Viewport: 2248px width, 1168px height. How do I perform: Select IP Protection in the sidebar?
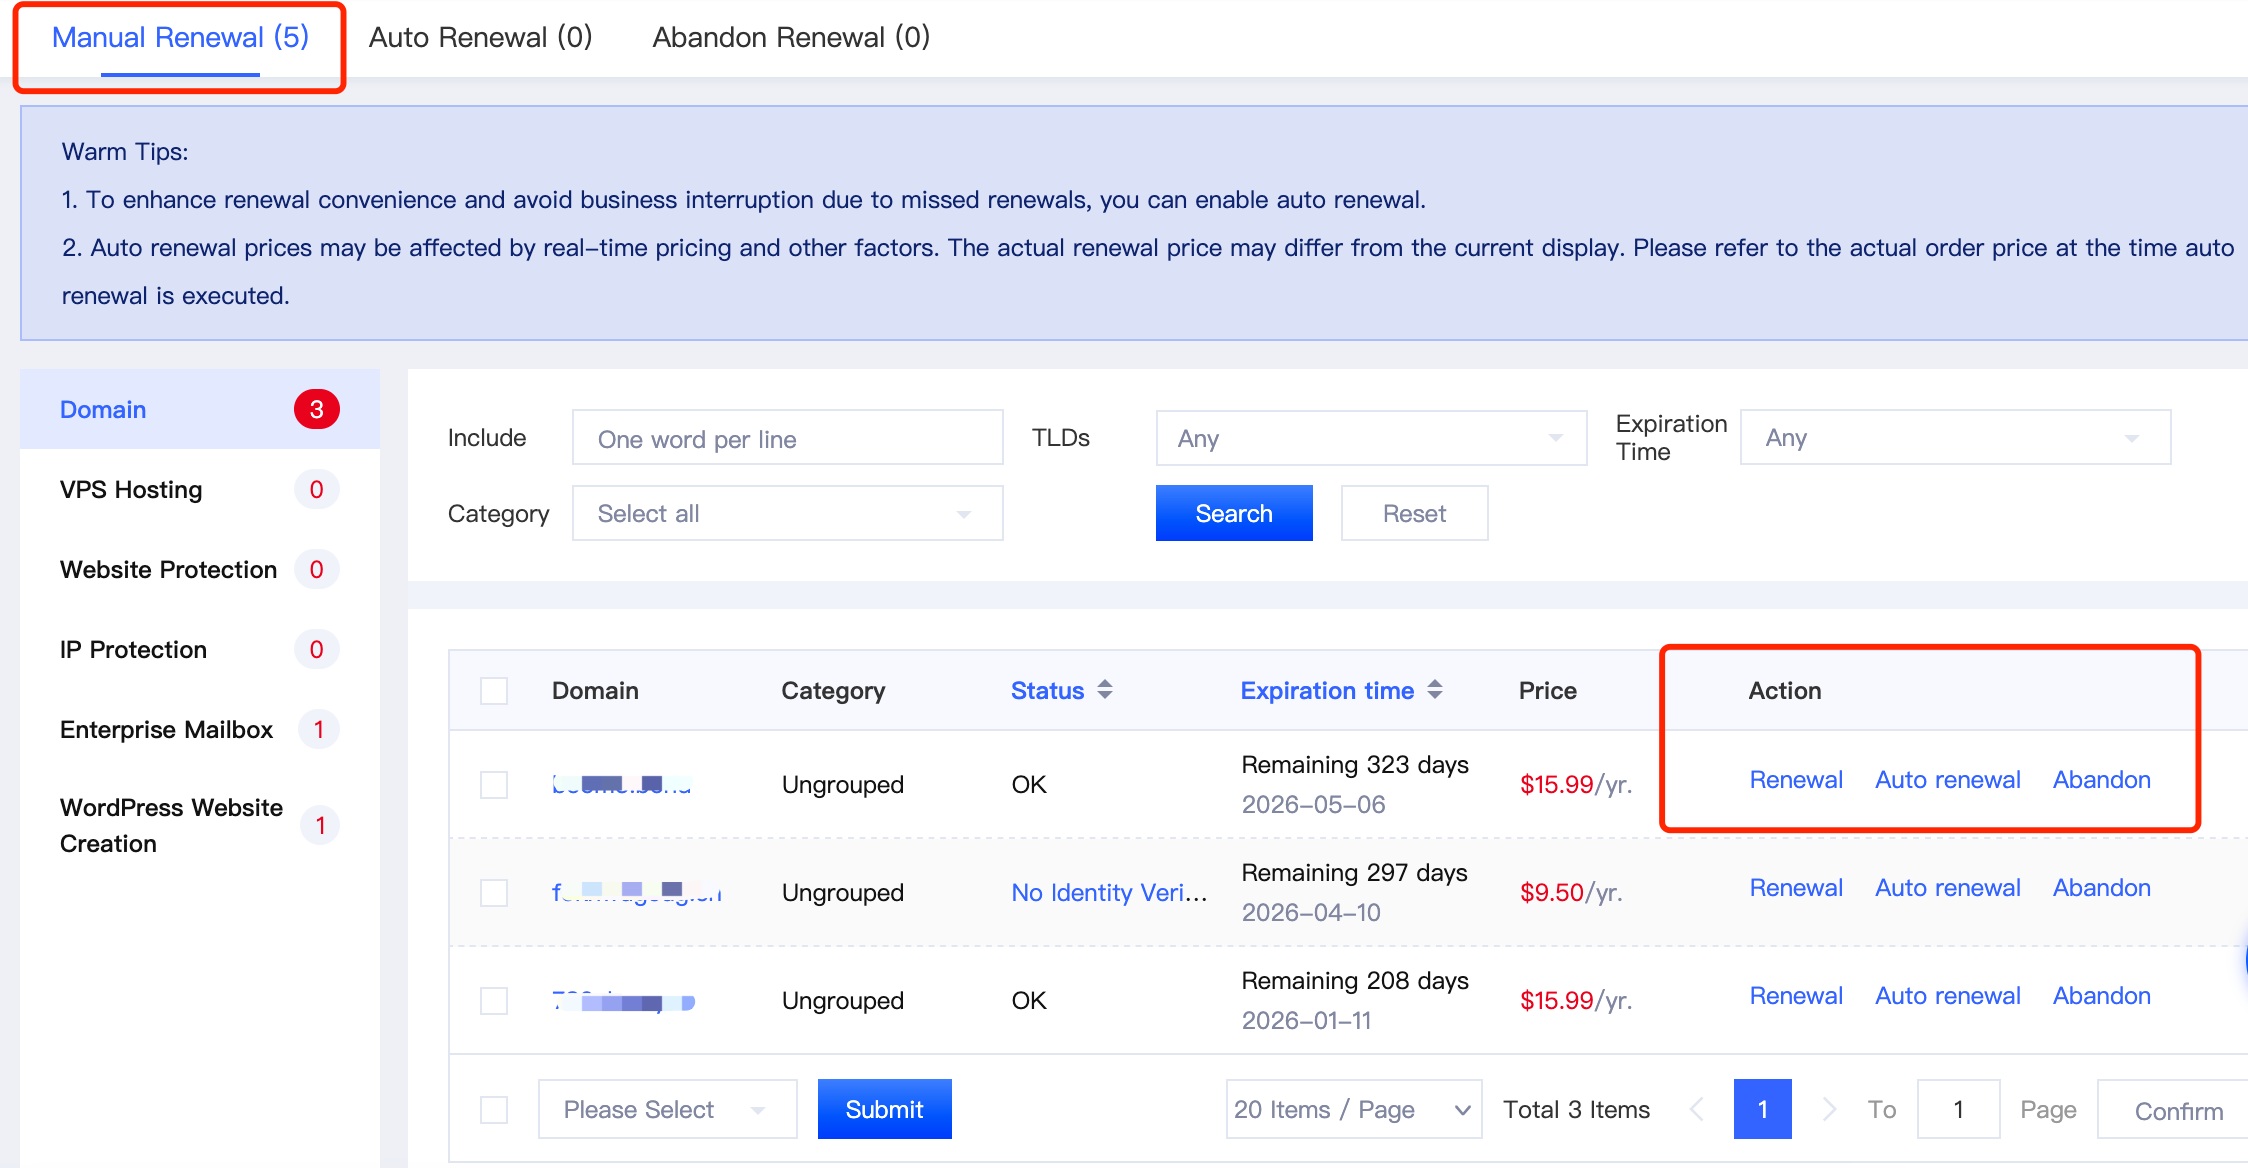pyautogui.click(x=200, y=649)
